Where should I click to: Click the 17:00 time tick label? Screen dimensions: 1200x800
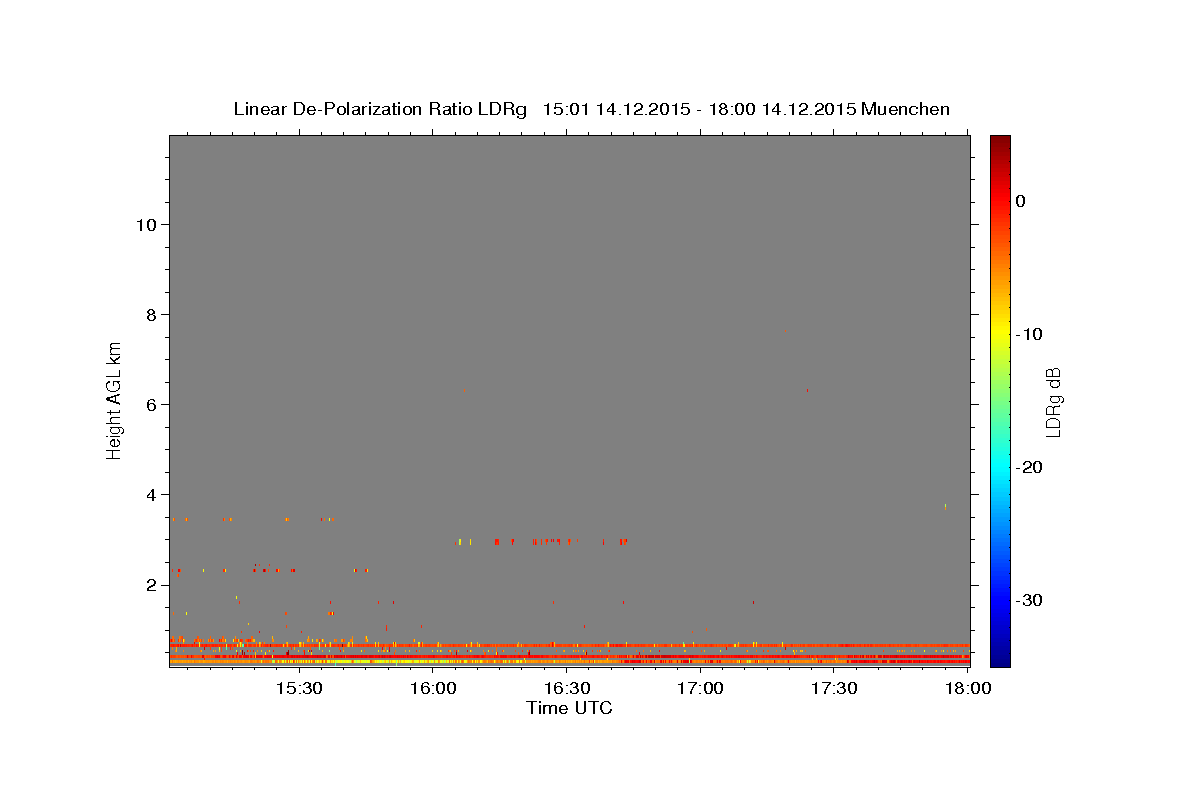click(701, 689)
